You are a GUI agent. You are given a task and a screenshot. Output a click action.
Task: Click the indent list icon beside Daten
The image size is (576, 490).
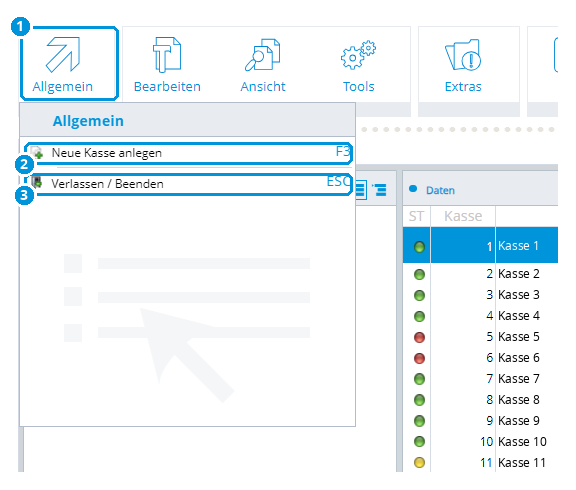(380, 190)
